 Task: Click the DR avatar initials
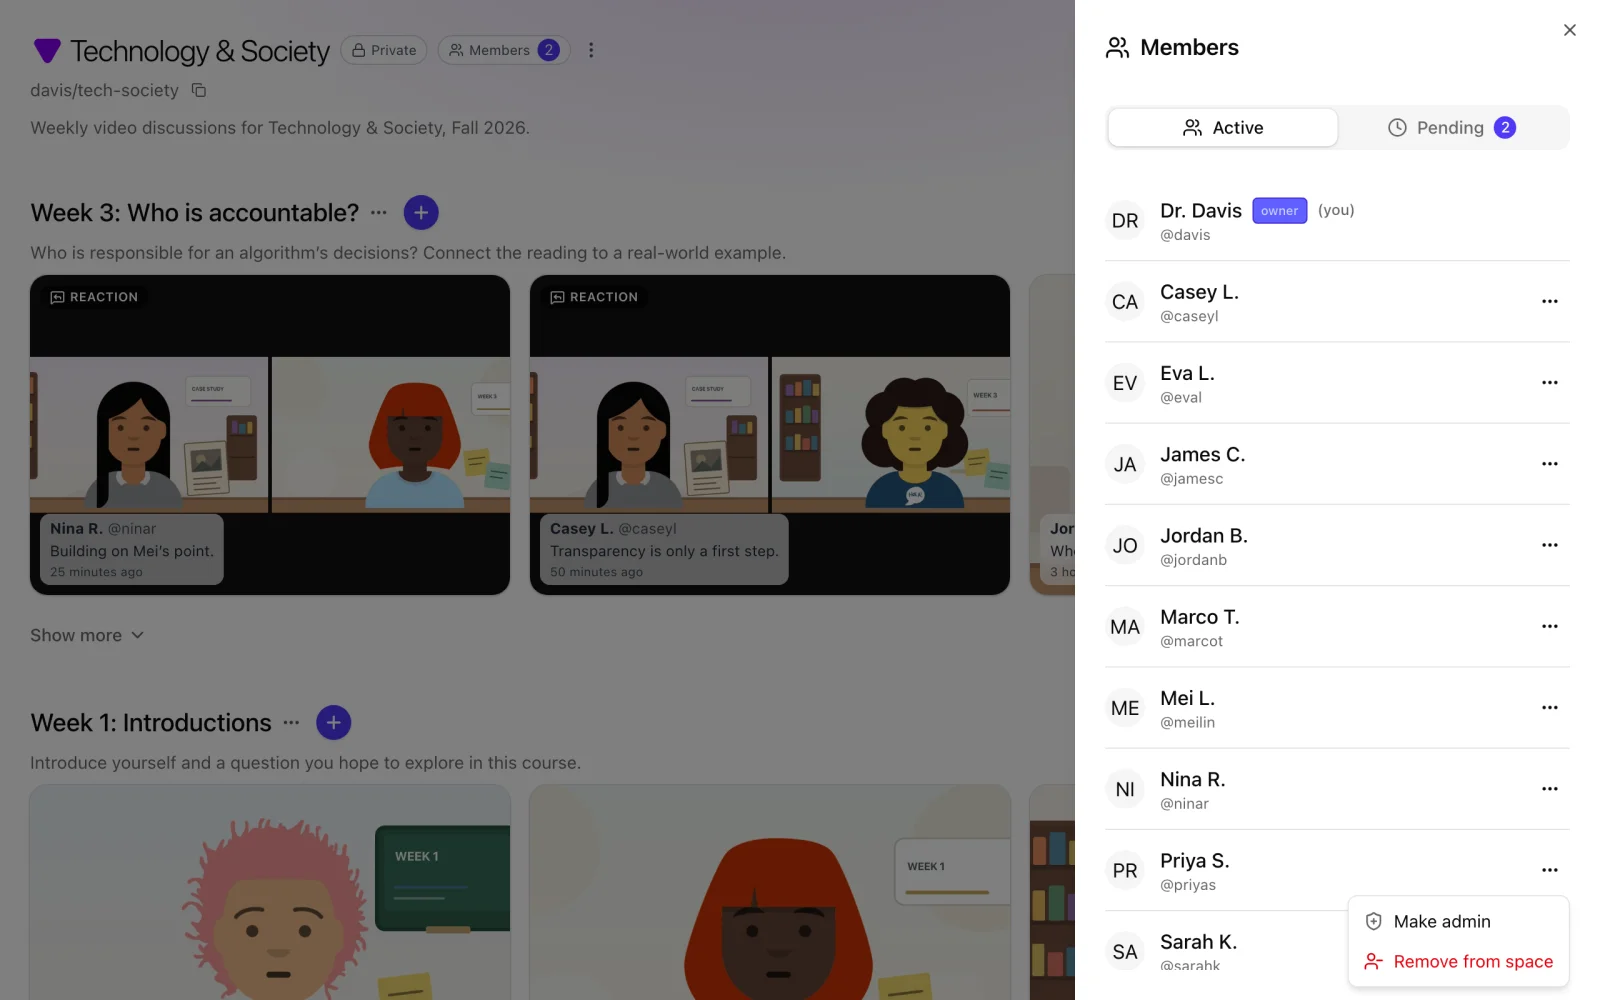[x=1125, y=221]
